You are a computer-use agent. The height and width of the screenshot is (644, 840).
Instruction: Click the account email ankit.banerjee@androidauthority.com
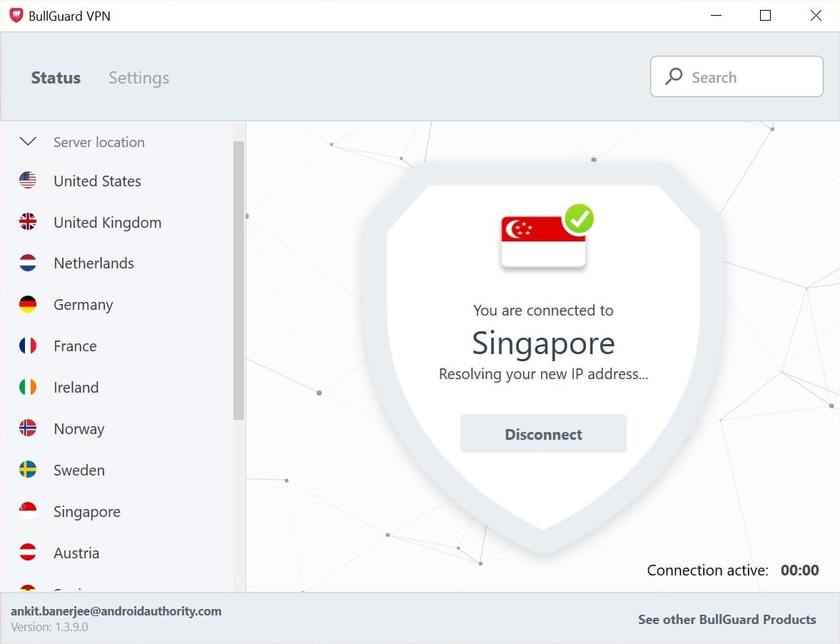coord(116,611)
